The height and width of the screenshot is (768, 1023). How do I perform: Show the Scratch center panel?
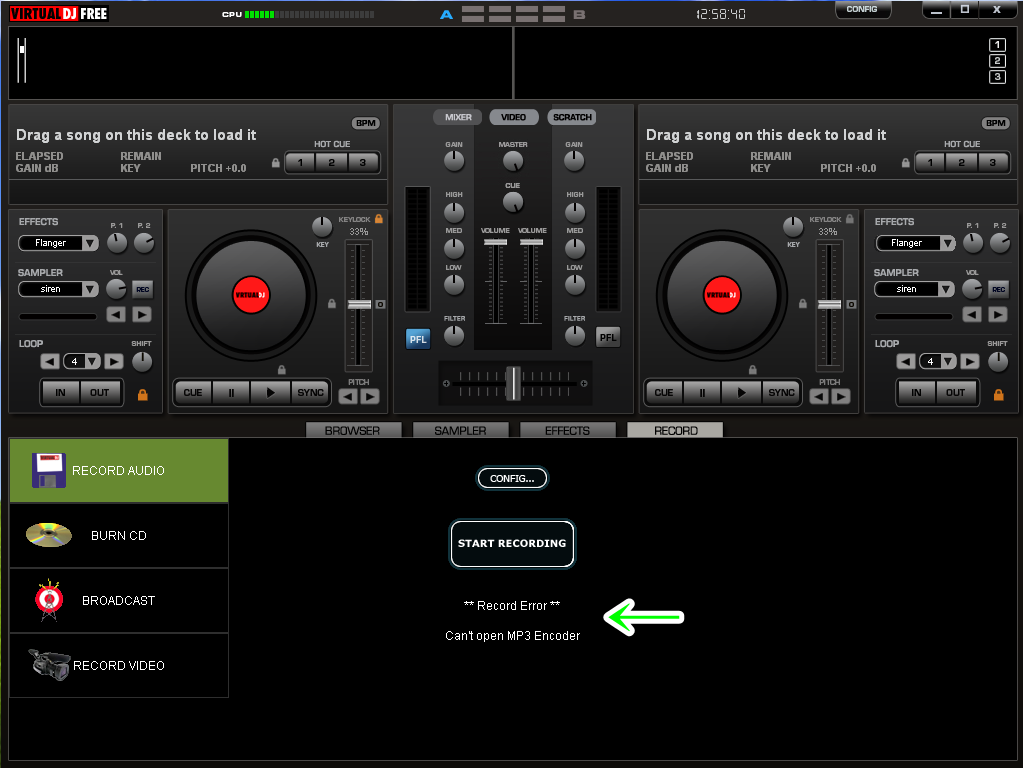pyautogui.click(x=572, y=117)
